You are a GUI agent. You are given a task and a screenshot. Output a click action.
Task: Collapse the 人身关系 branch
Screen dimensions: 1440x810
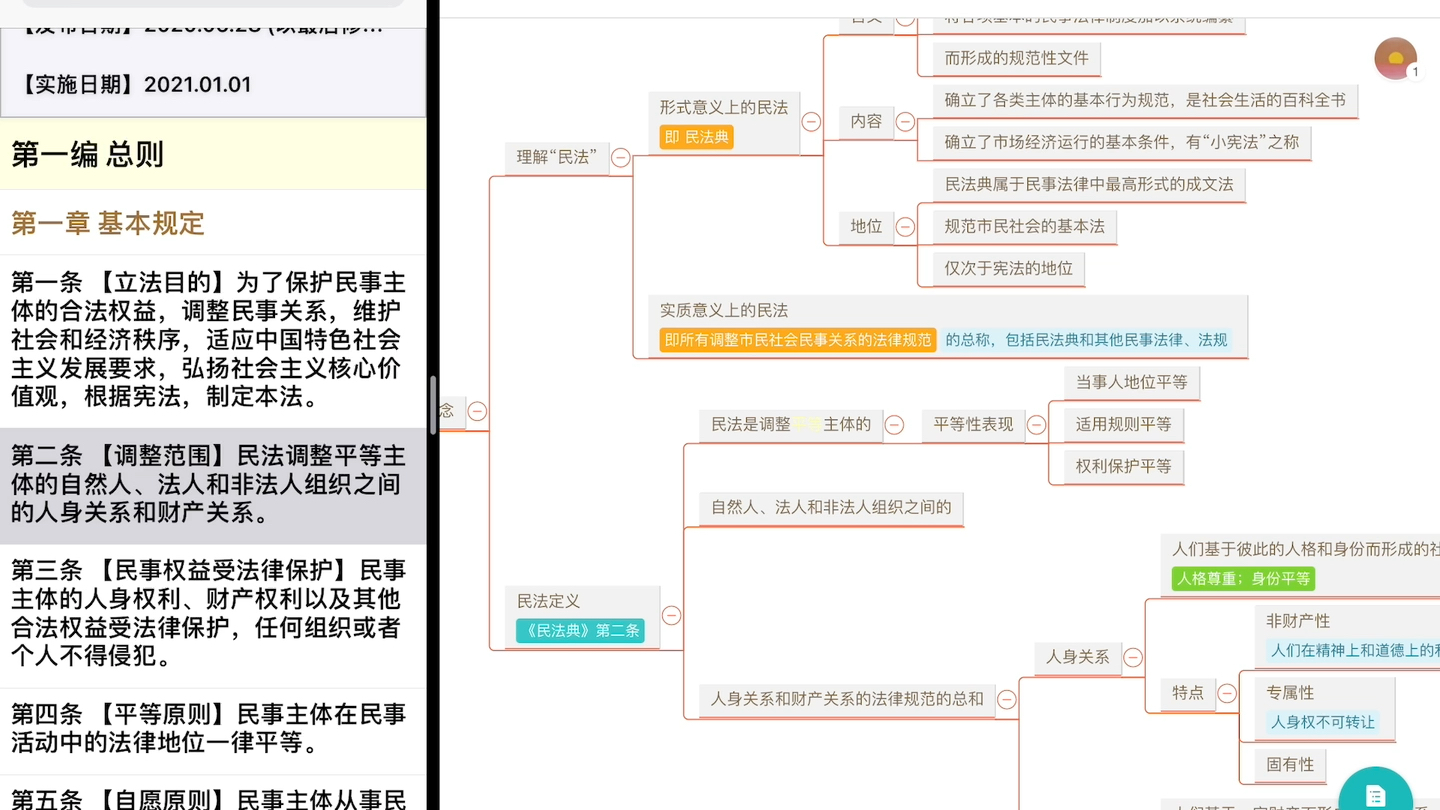[x=1133, y=657]
